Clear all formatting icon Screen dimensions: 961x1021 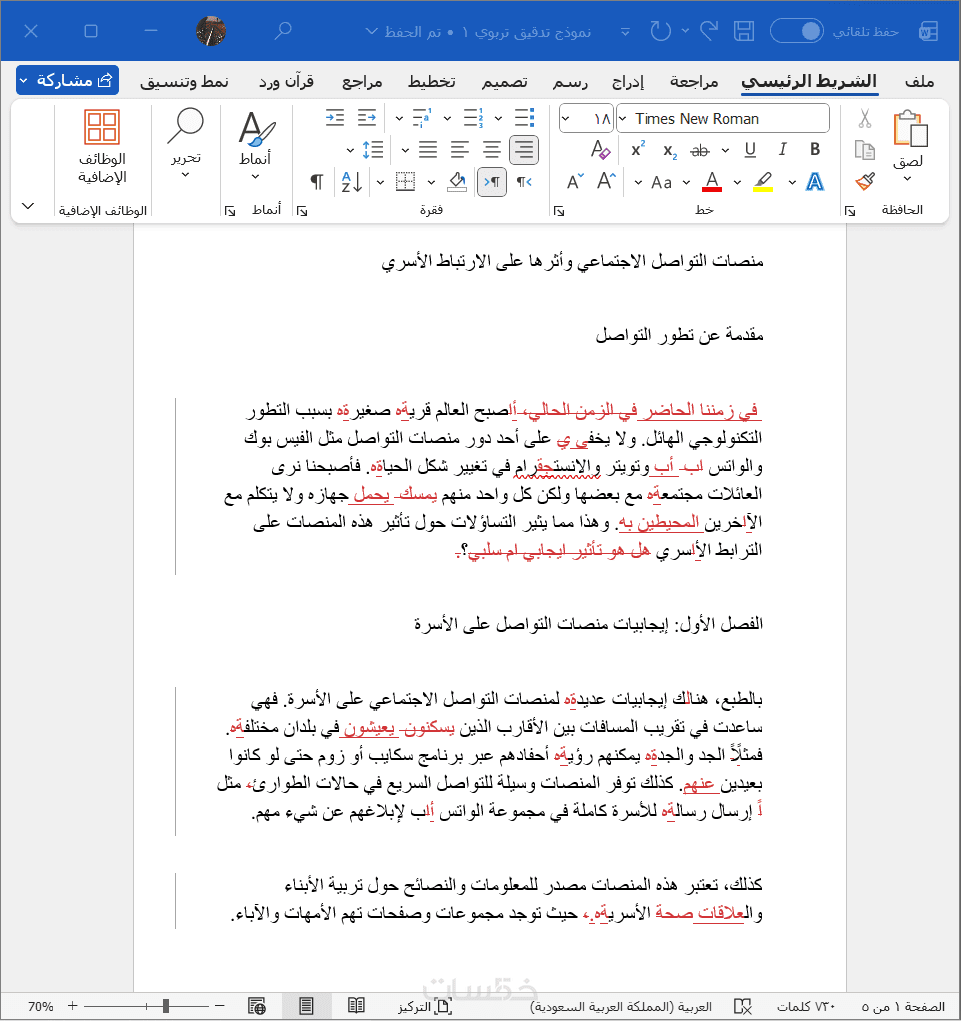(x=600, y=150)
